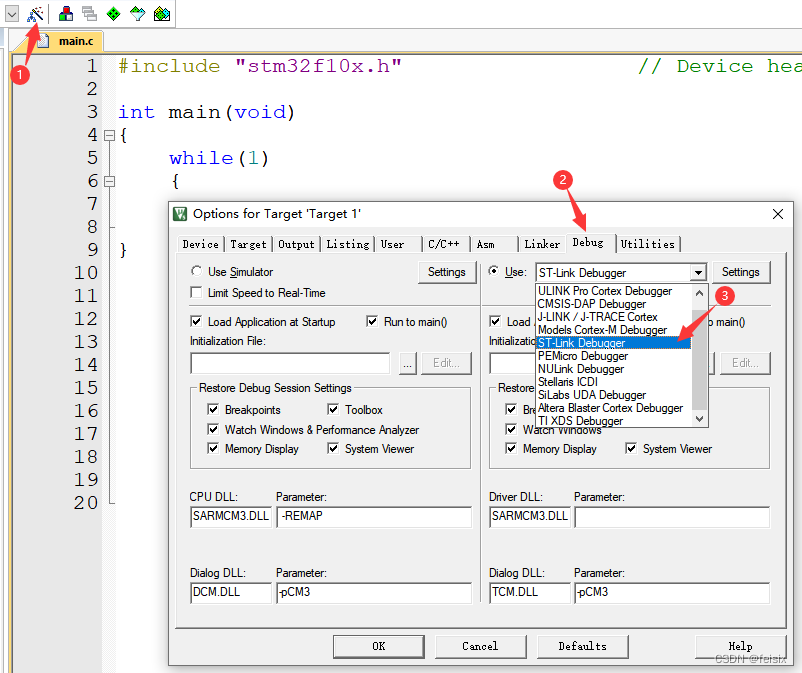The height and width of the screenshot is (673, 802).
Task: Choose NULink Debugger from list
Action: coord(613,369)
